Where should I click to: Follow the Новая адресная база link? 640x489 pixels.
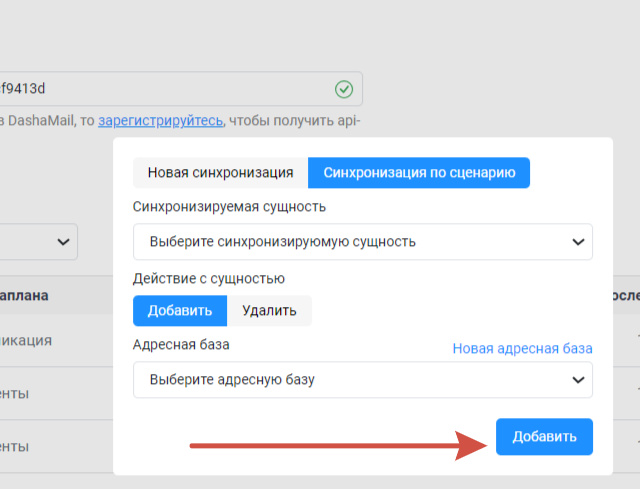[522, 348]
